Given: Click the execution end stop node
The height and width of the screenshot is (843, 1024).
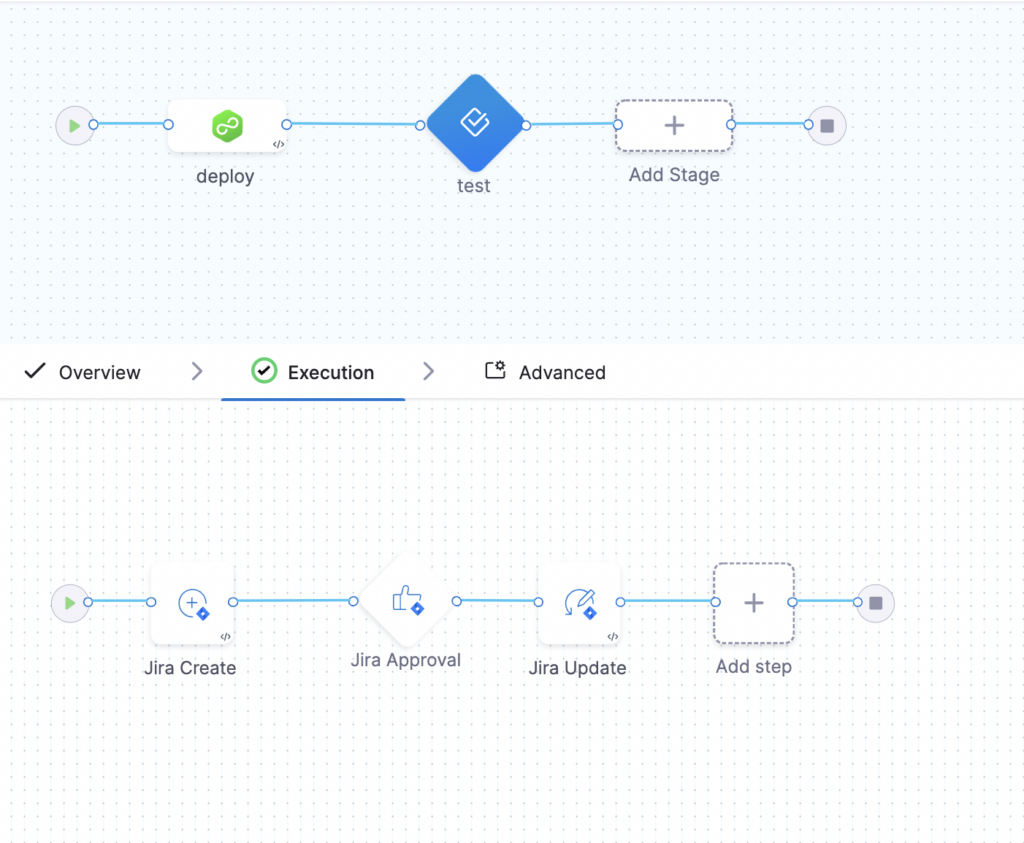Looking at the screenshot, I should (x=876, y=603).
